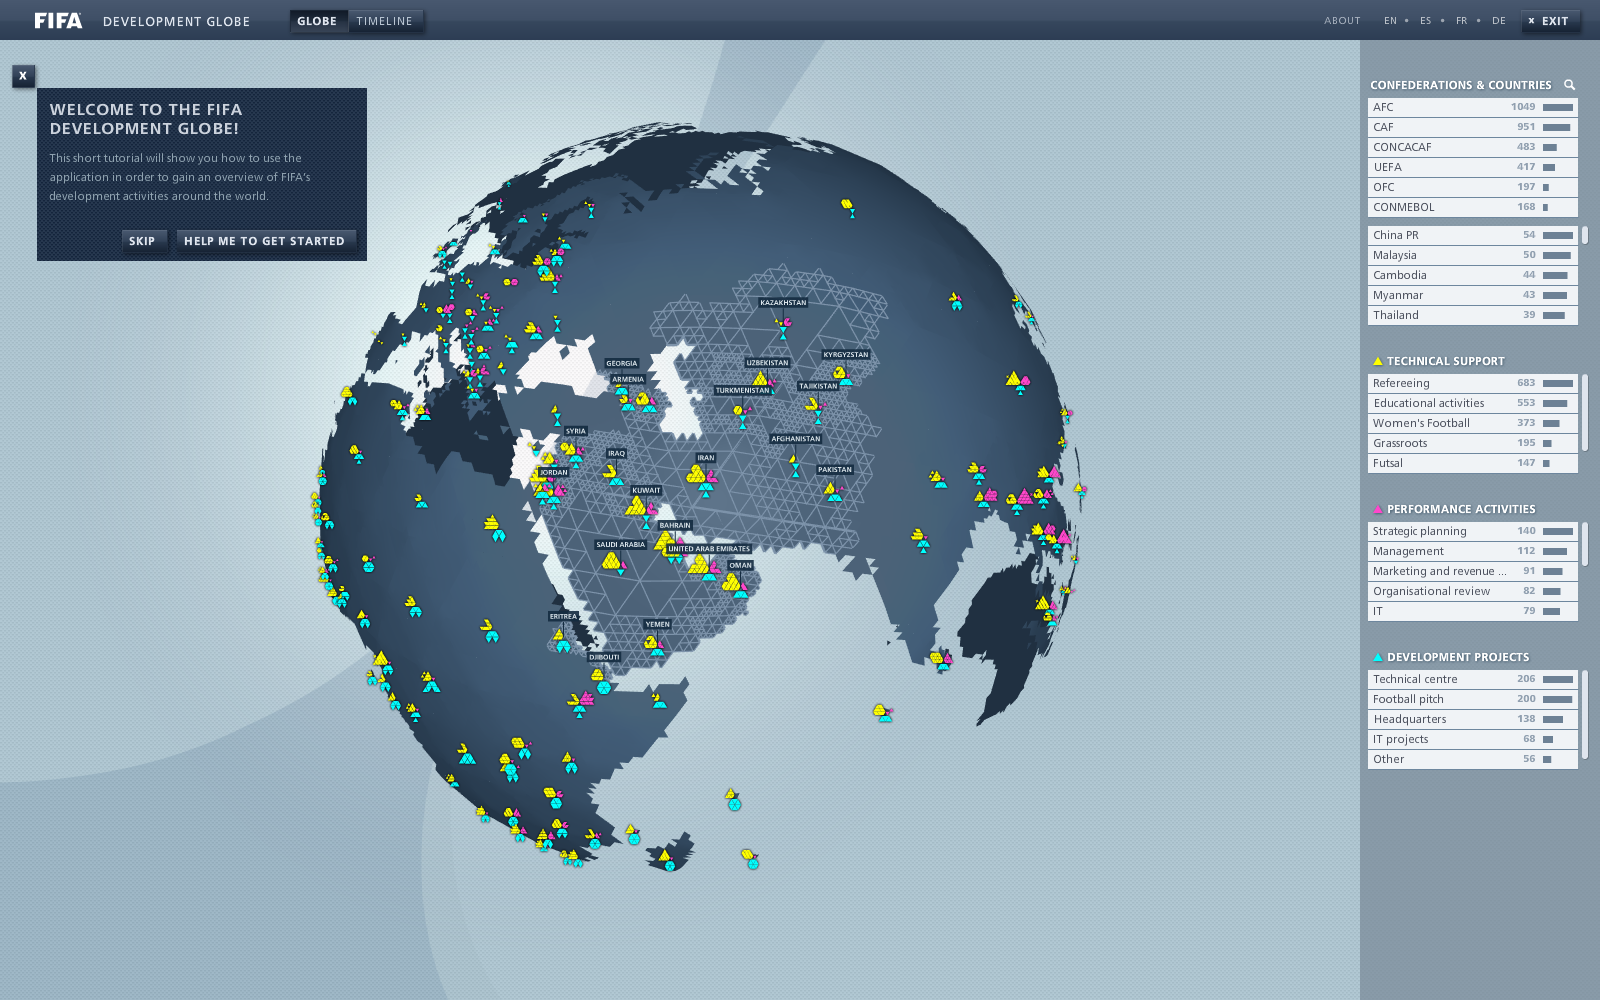This screenshot has width=1600, height=1000.
Task: Click the Saudi Arabia activity marker
Action: coord(612,562)
